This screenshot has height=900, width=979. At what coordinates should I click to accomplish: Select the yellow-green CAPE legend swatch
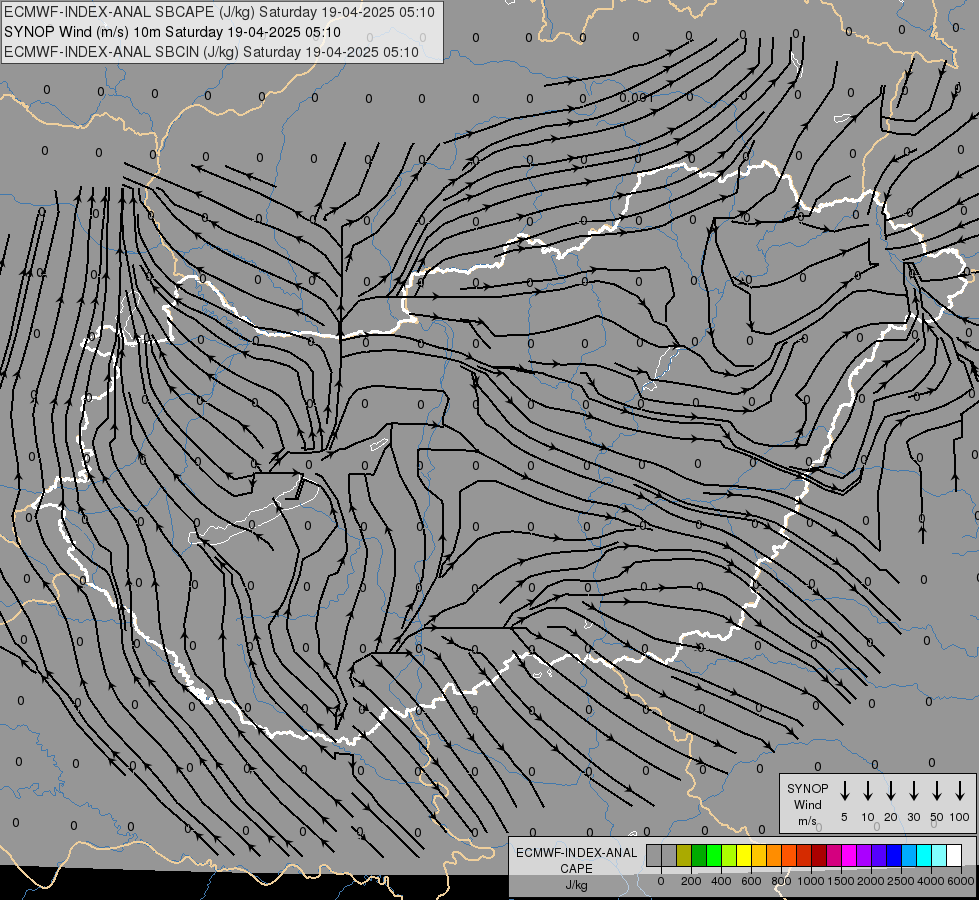point(729,856)
